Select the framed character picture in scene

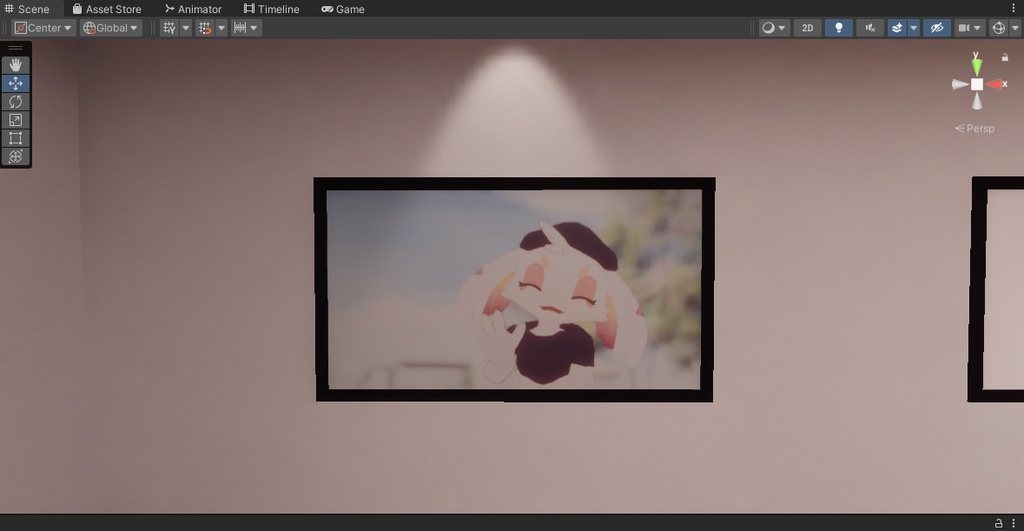[x=515, y=289]
